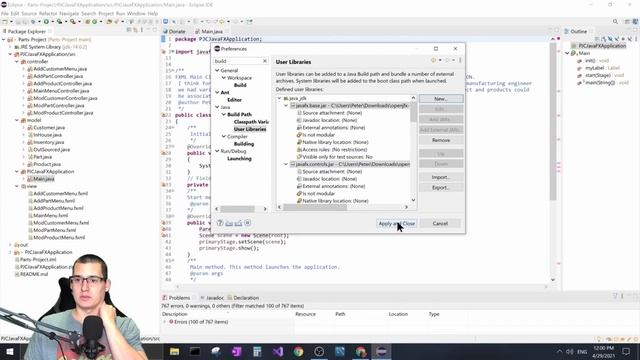The width and height of the screenshot is (640, 360).
Task: Collapse the Run/Debug node in Preferences tree
Action: pos(217,151)
